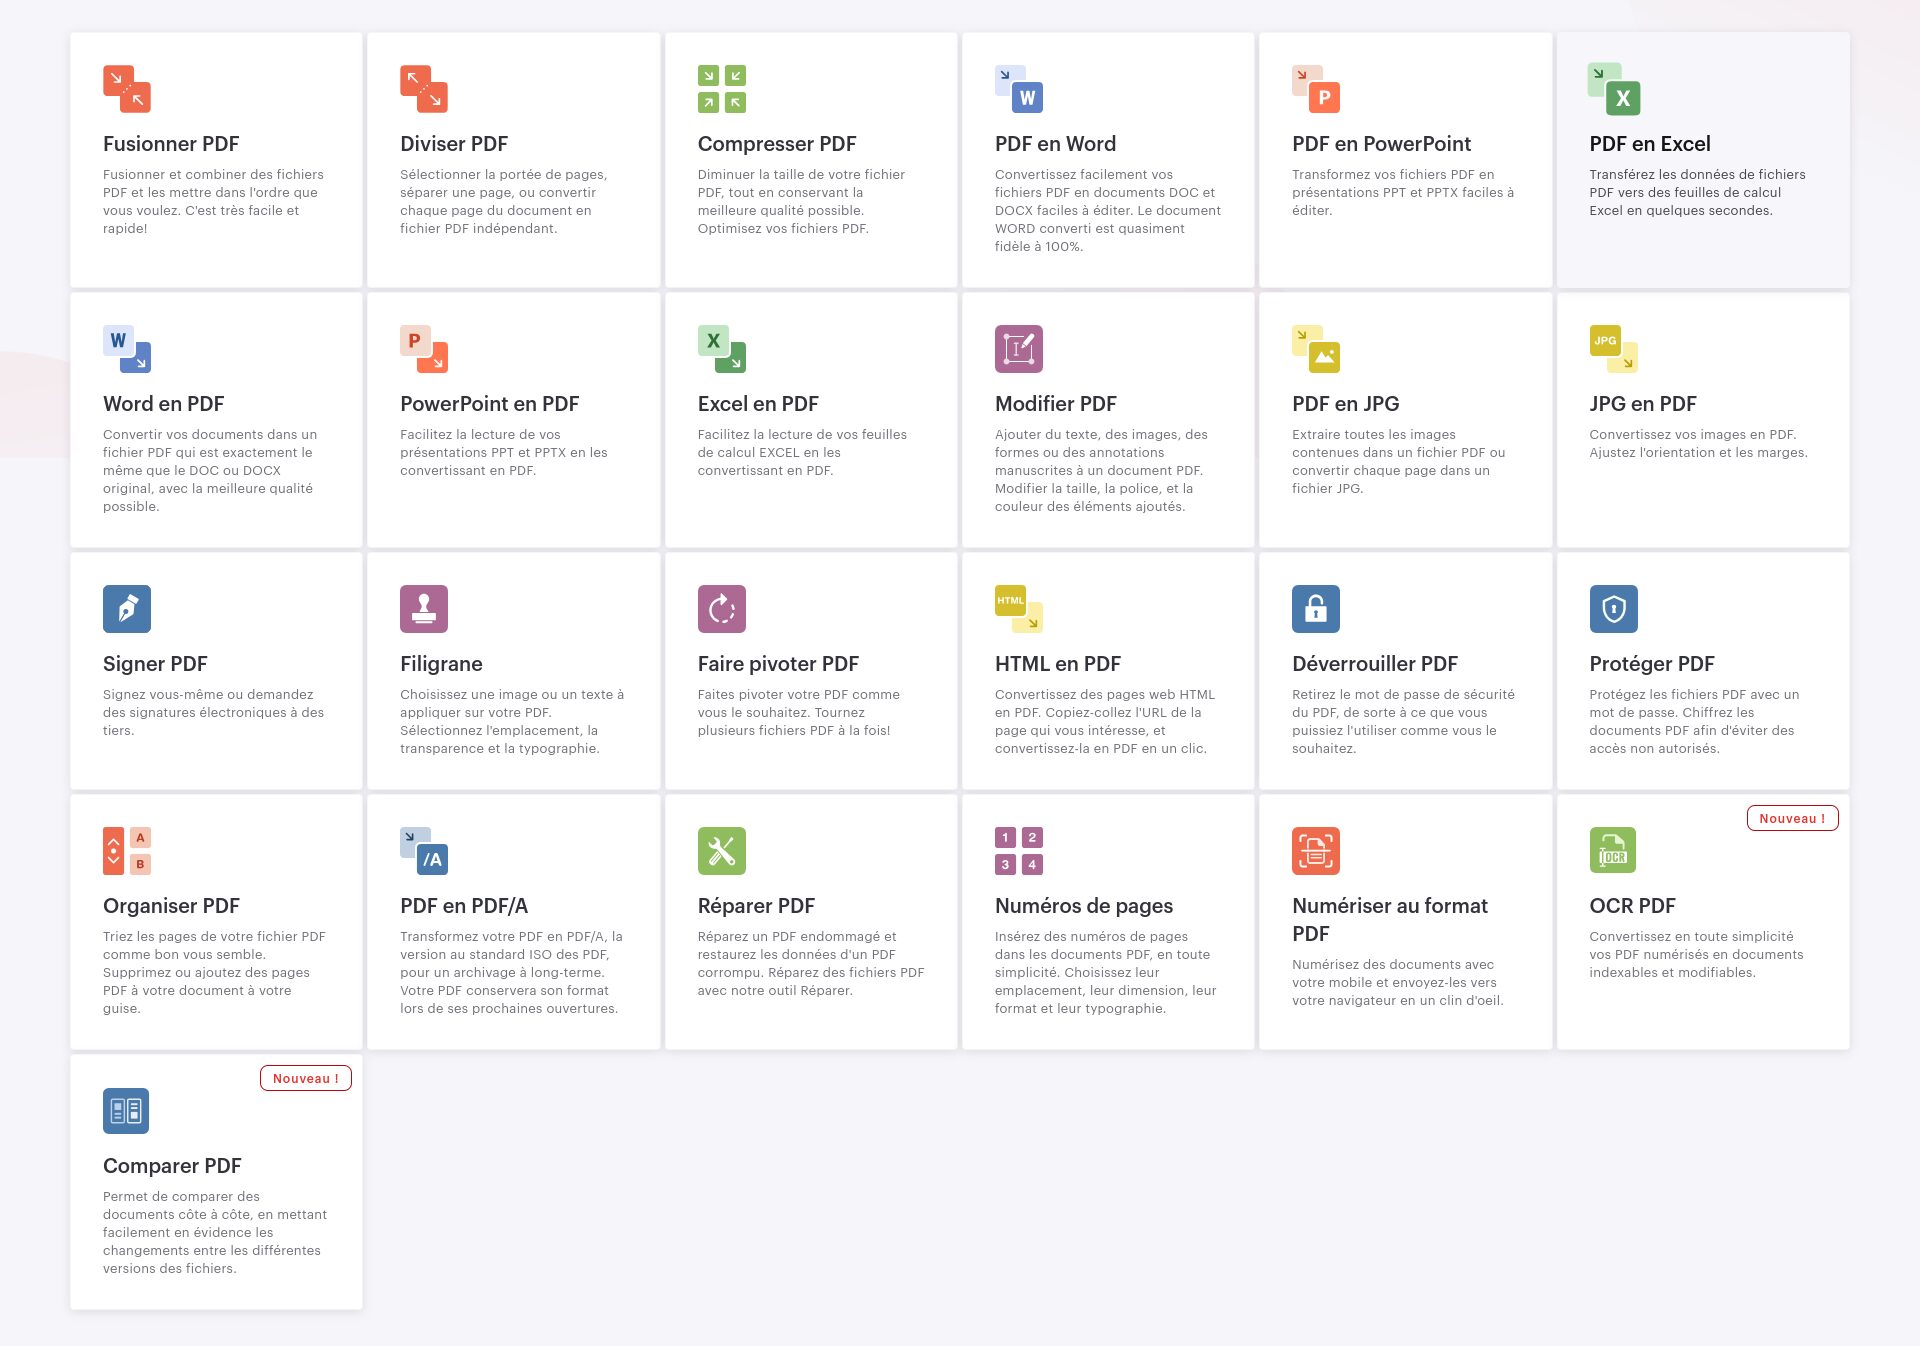This screenshot has height=1346, width=1920.
Task: Open the Fusionner PDF title link
Action: pos(171,144)
